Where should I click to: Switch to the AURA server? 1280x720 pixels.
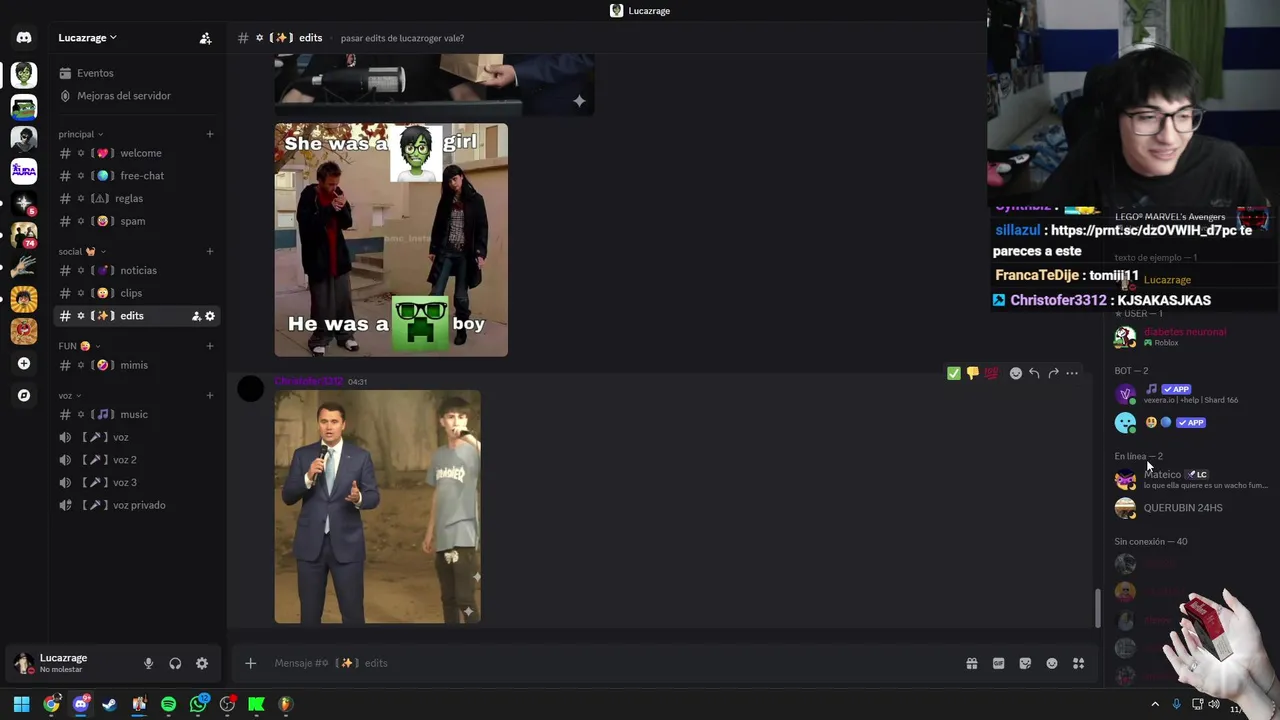[24, 171]
